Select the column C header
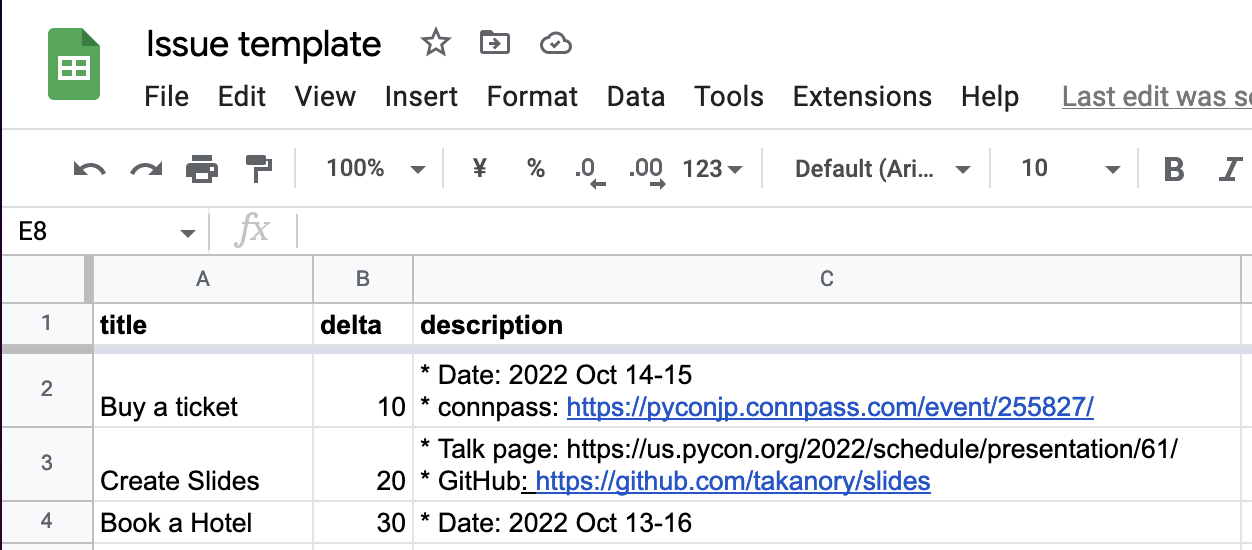The width and height of the screenshot is (1252, 550). coord(826,279)
